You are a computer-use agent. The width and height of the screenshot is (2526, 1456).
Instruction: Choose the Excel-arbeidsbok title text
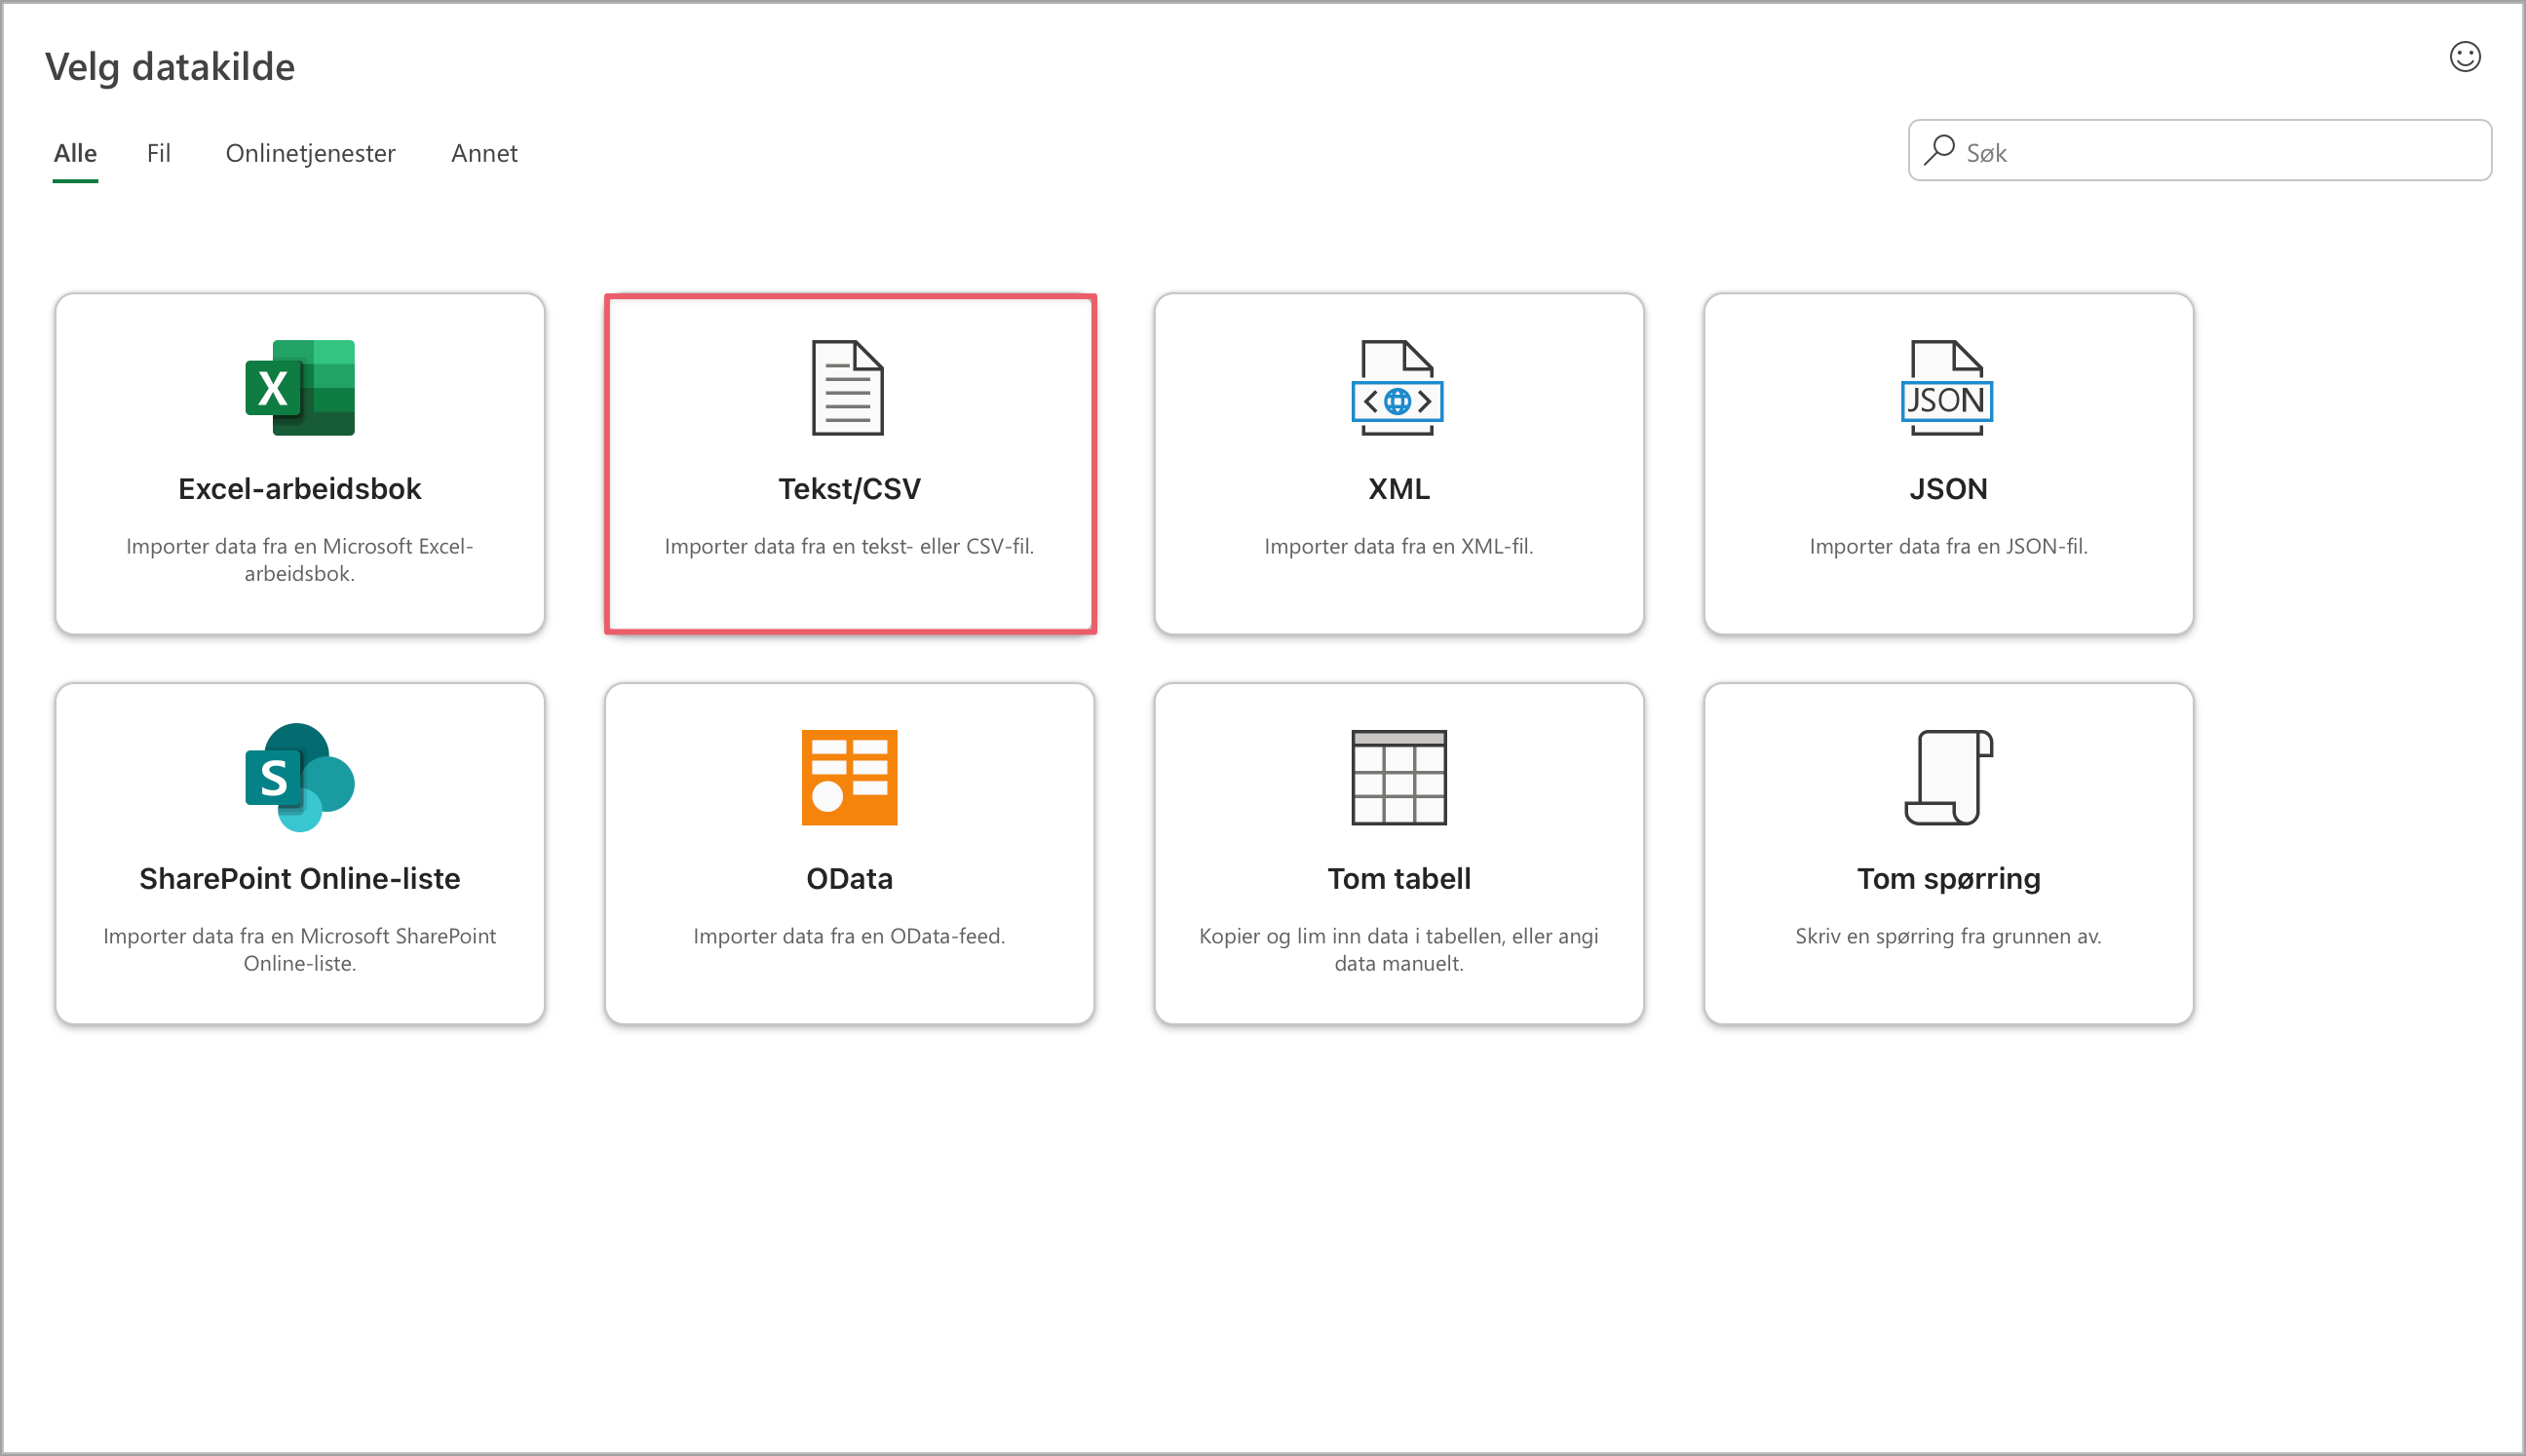coord(300,489)
